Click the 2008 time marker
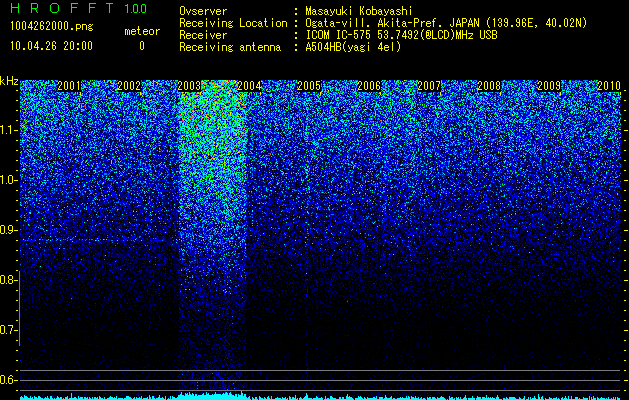This screenshot has width=629, height=400. tap(489, 86)
